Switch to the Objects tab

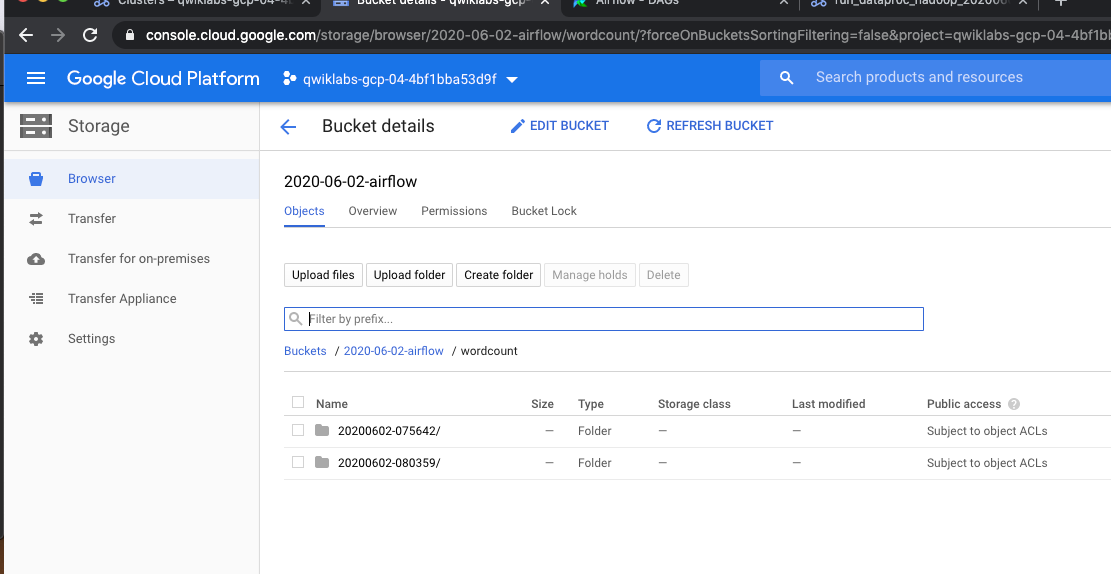(x=304, y=211)
